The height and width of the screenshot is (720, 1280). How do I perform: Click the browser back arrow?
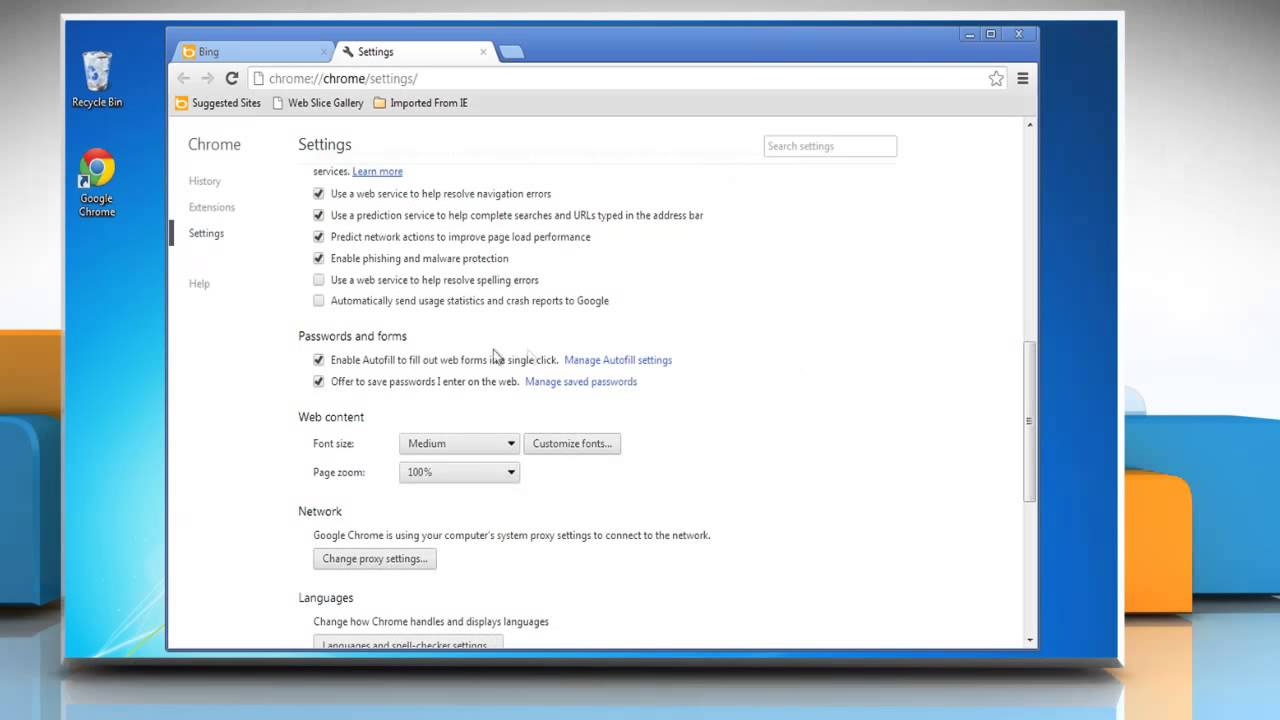coord(184,78)
